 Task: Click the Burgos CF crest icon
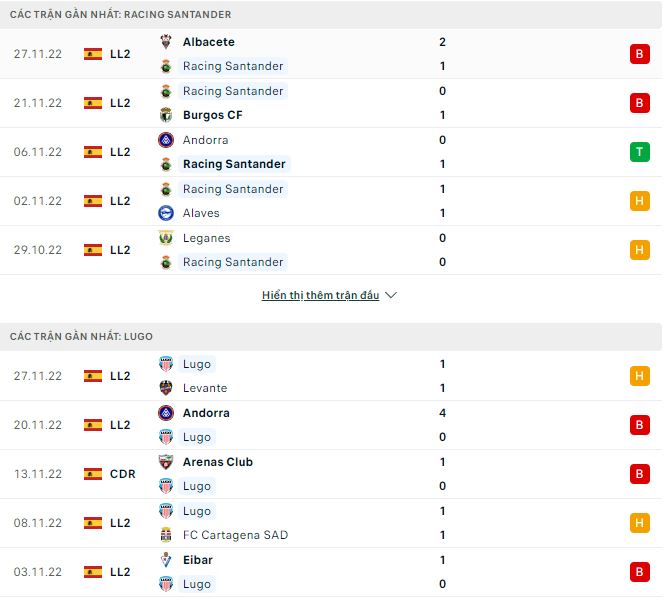pos(166,115)
